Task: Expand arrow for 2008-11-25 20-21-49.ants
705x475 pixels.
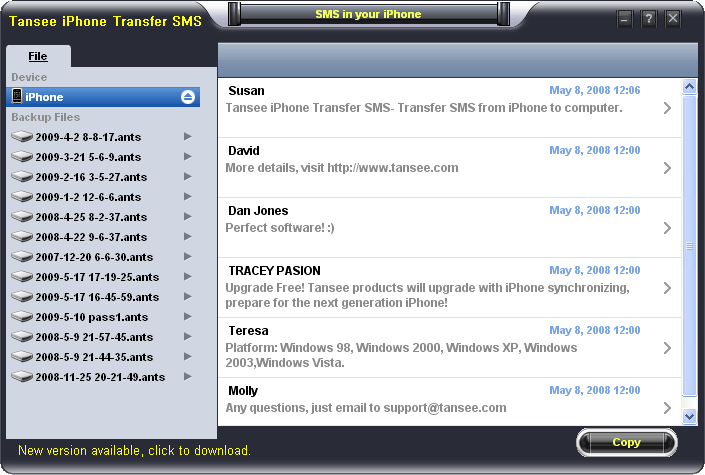Action: (x=188, y=376)
